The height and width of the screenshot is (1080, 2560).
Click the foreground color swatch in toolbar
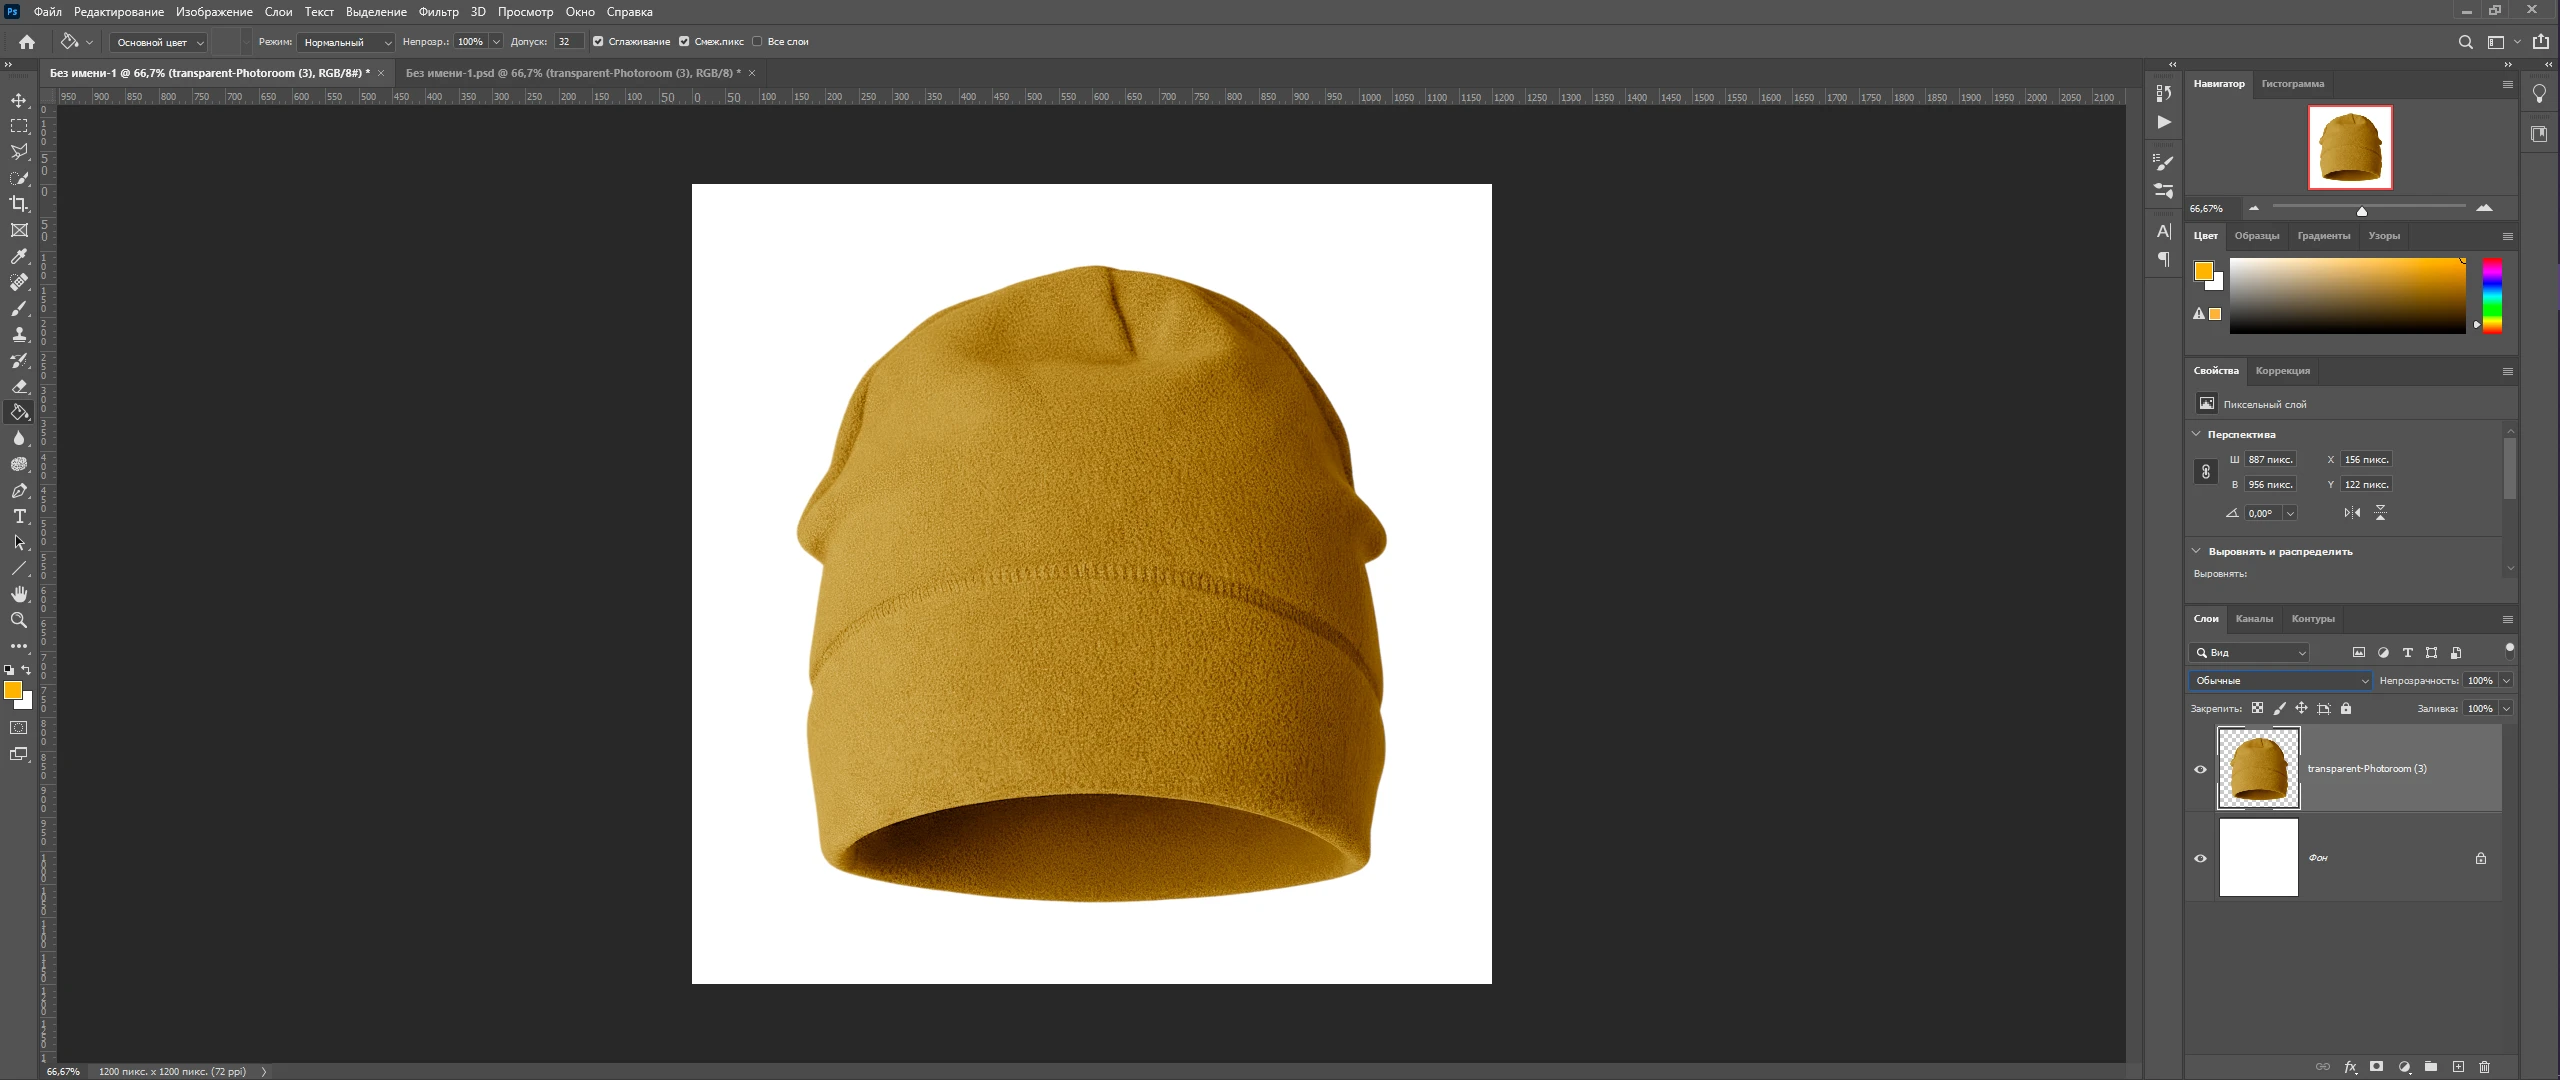coord(13,690)
